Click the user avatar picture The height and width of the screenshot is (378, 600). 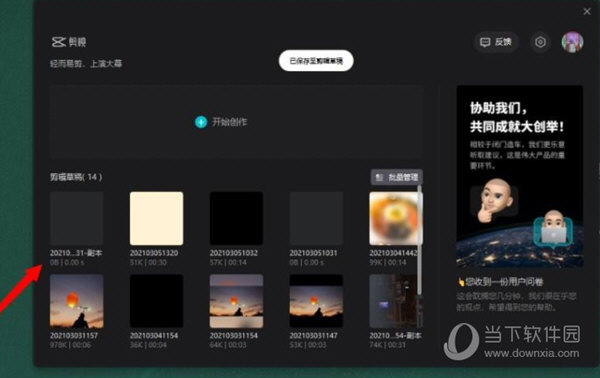(572, 42)
